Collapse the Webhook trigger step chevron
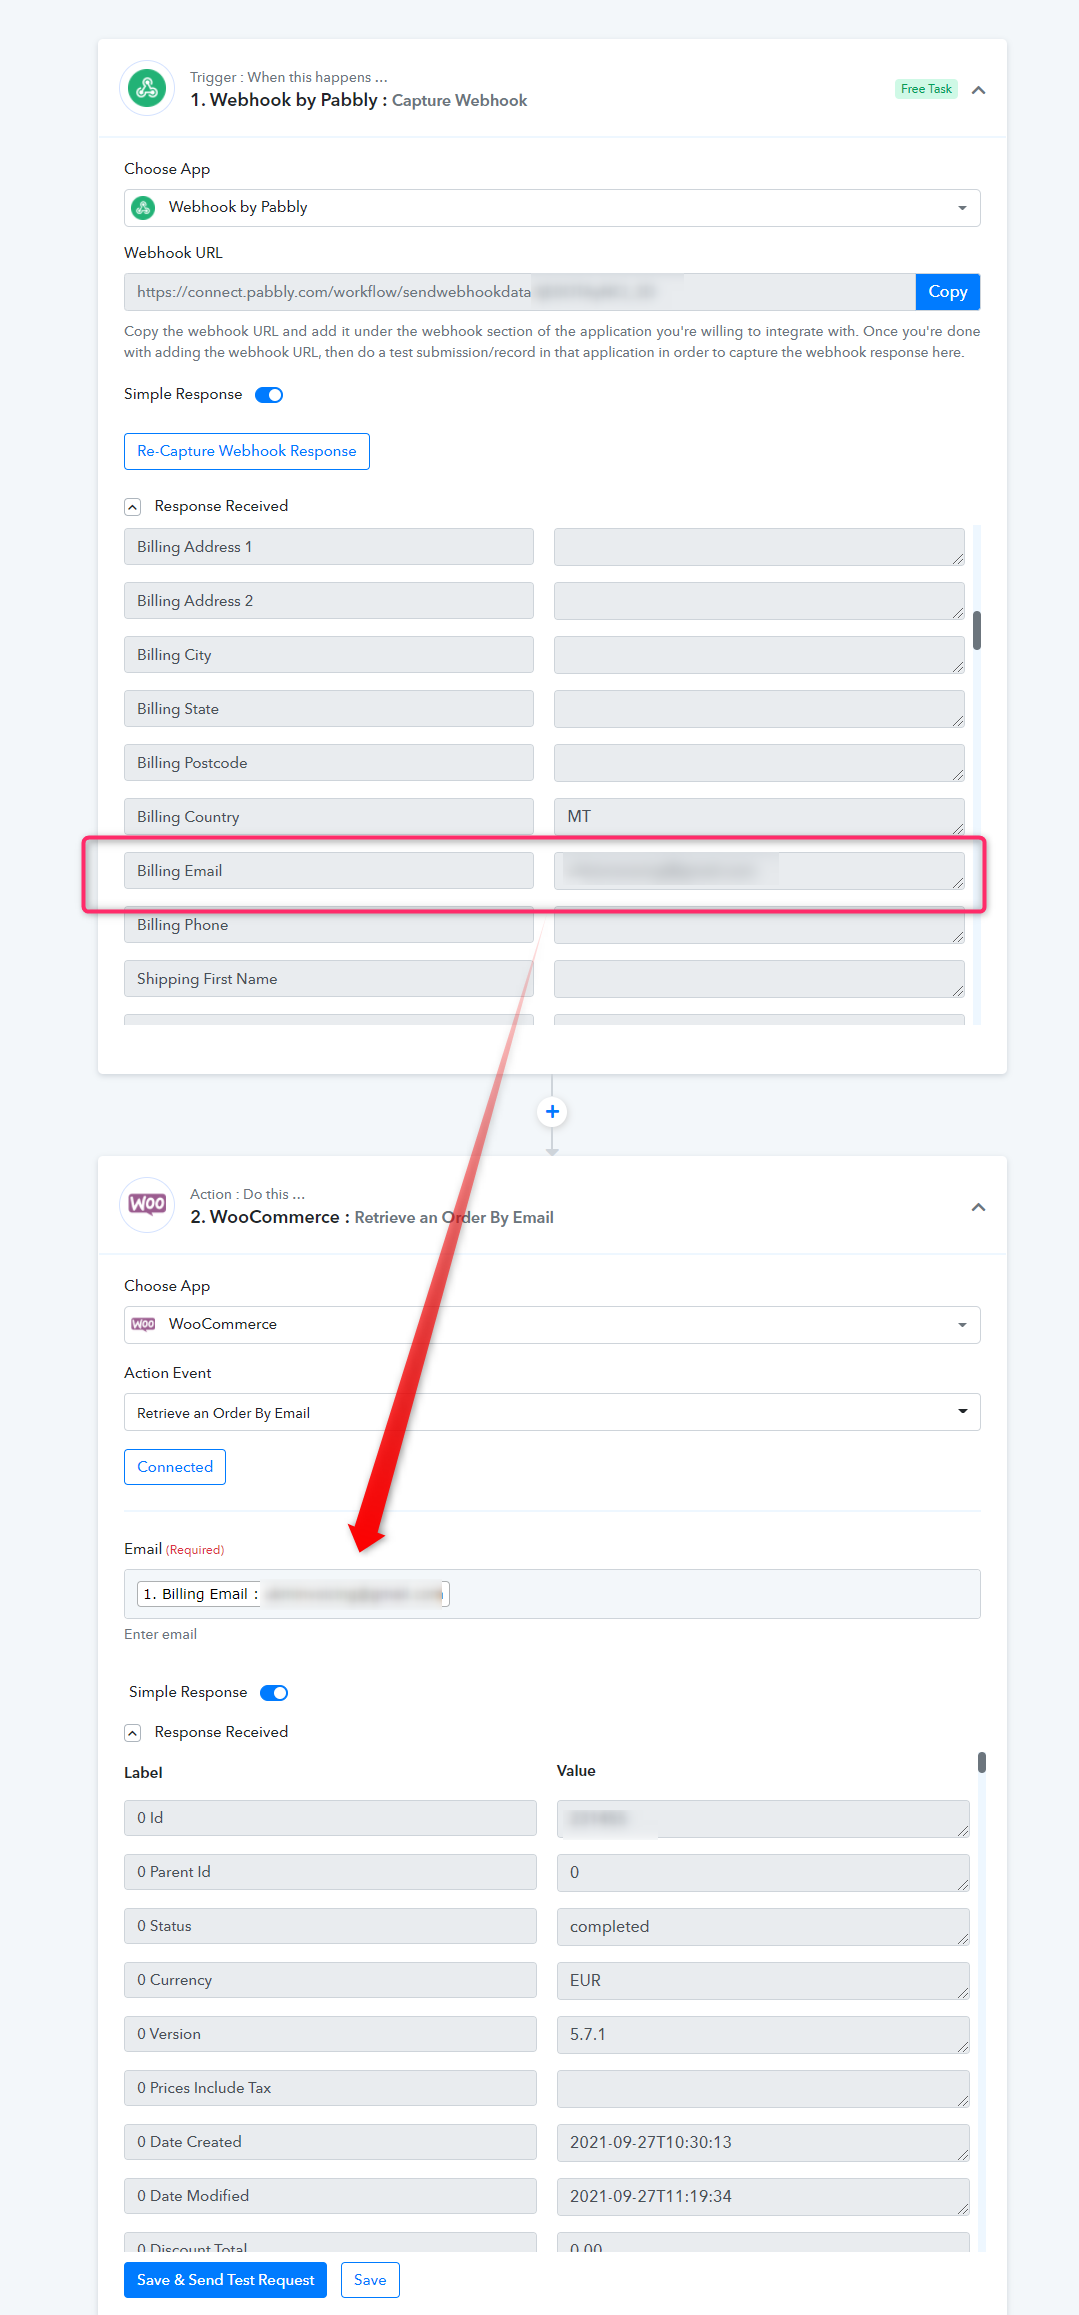The width and height of the screenshot is (1079, 2315). pos(978,90)
